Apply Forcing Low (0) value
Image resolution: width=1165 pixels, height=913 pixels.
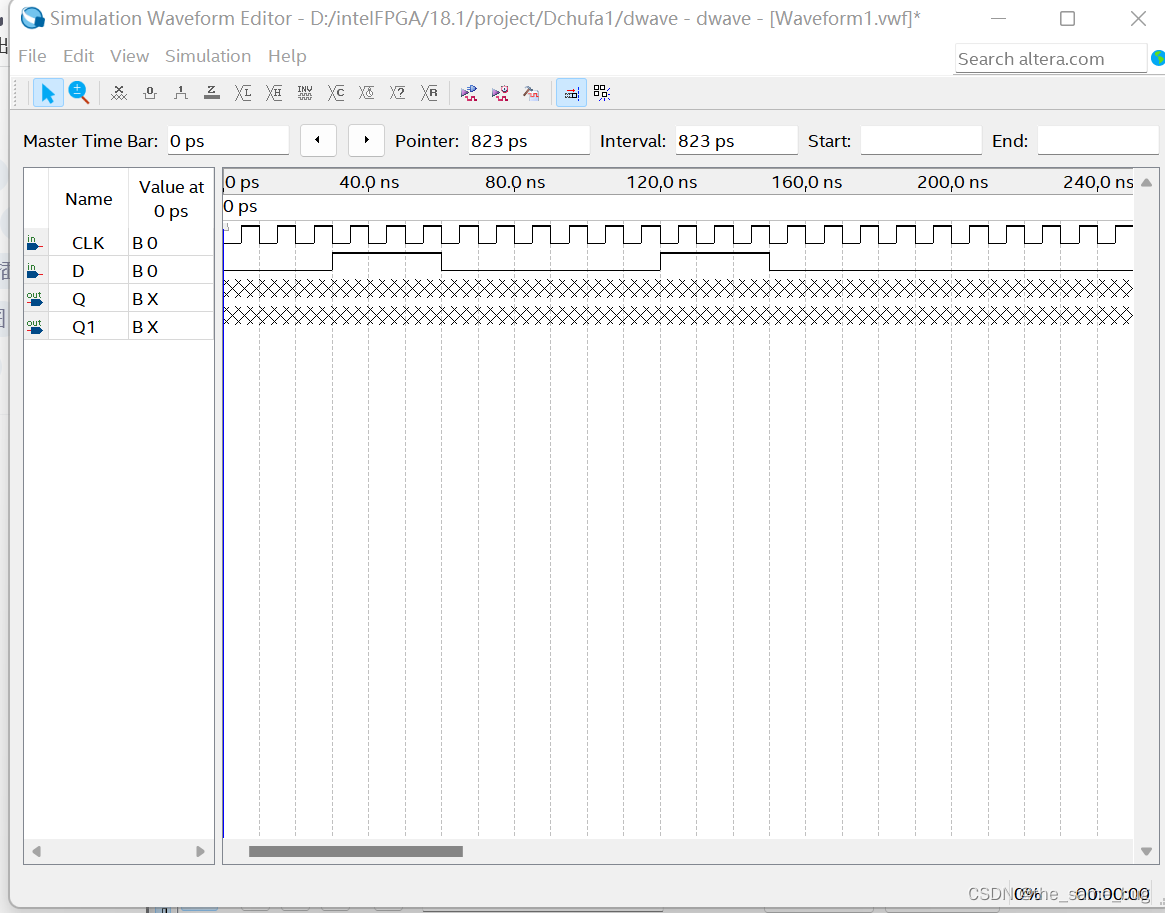pos(150,93)
